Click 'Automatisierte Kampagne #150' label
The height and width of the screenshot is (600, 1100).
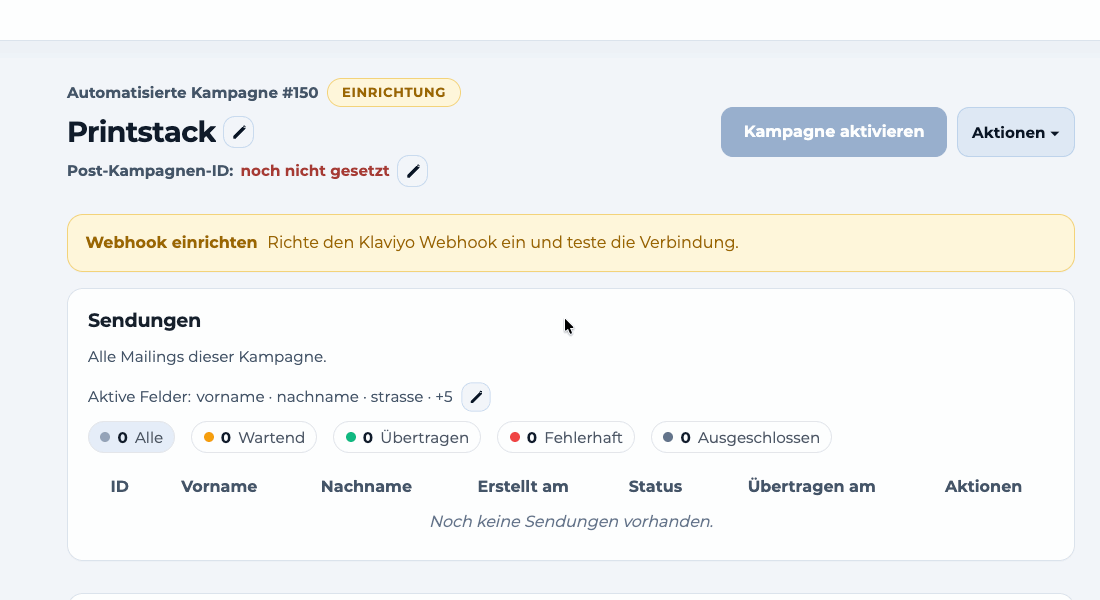[192, 93]
